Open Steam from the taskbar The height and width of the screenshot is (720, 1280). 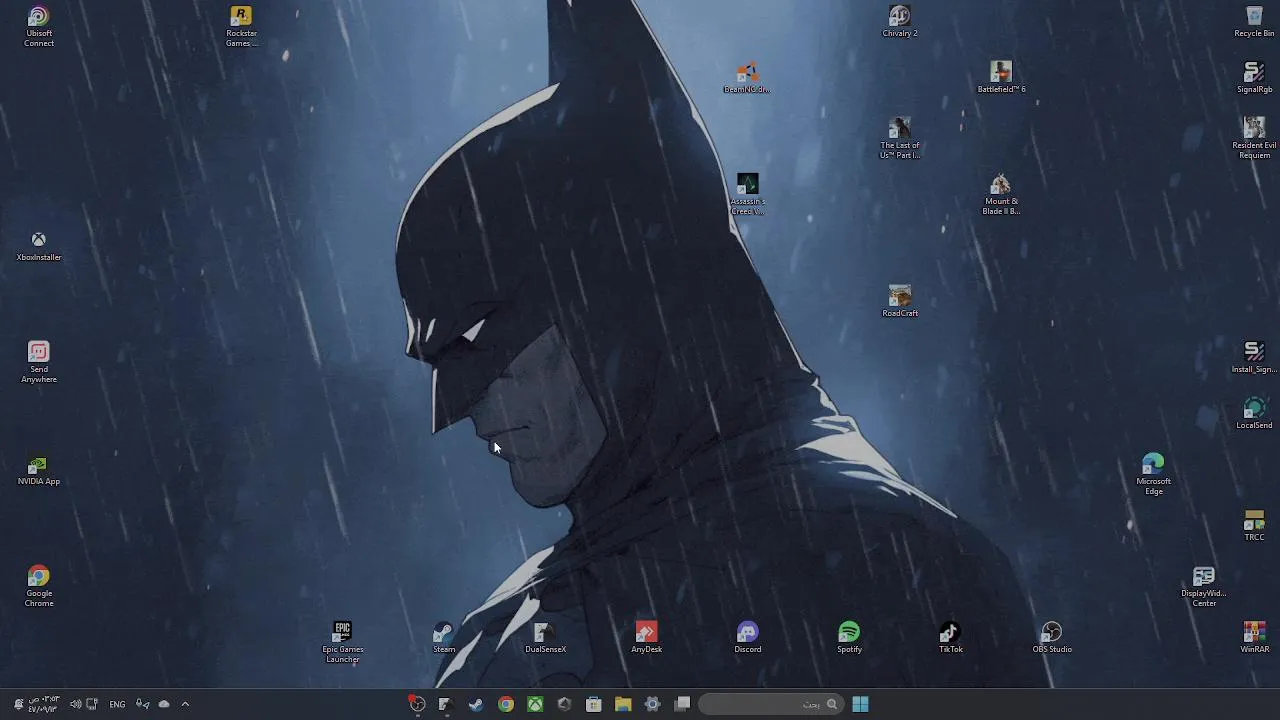(476, 704)
